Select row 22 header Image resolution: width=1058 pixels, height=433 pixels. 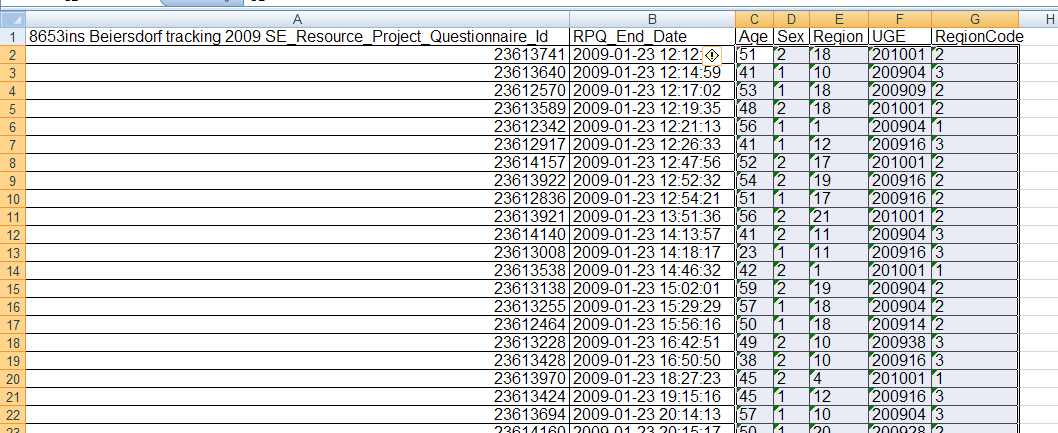pyautogui.click(x=12, y=414)
